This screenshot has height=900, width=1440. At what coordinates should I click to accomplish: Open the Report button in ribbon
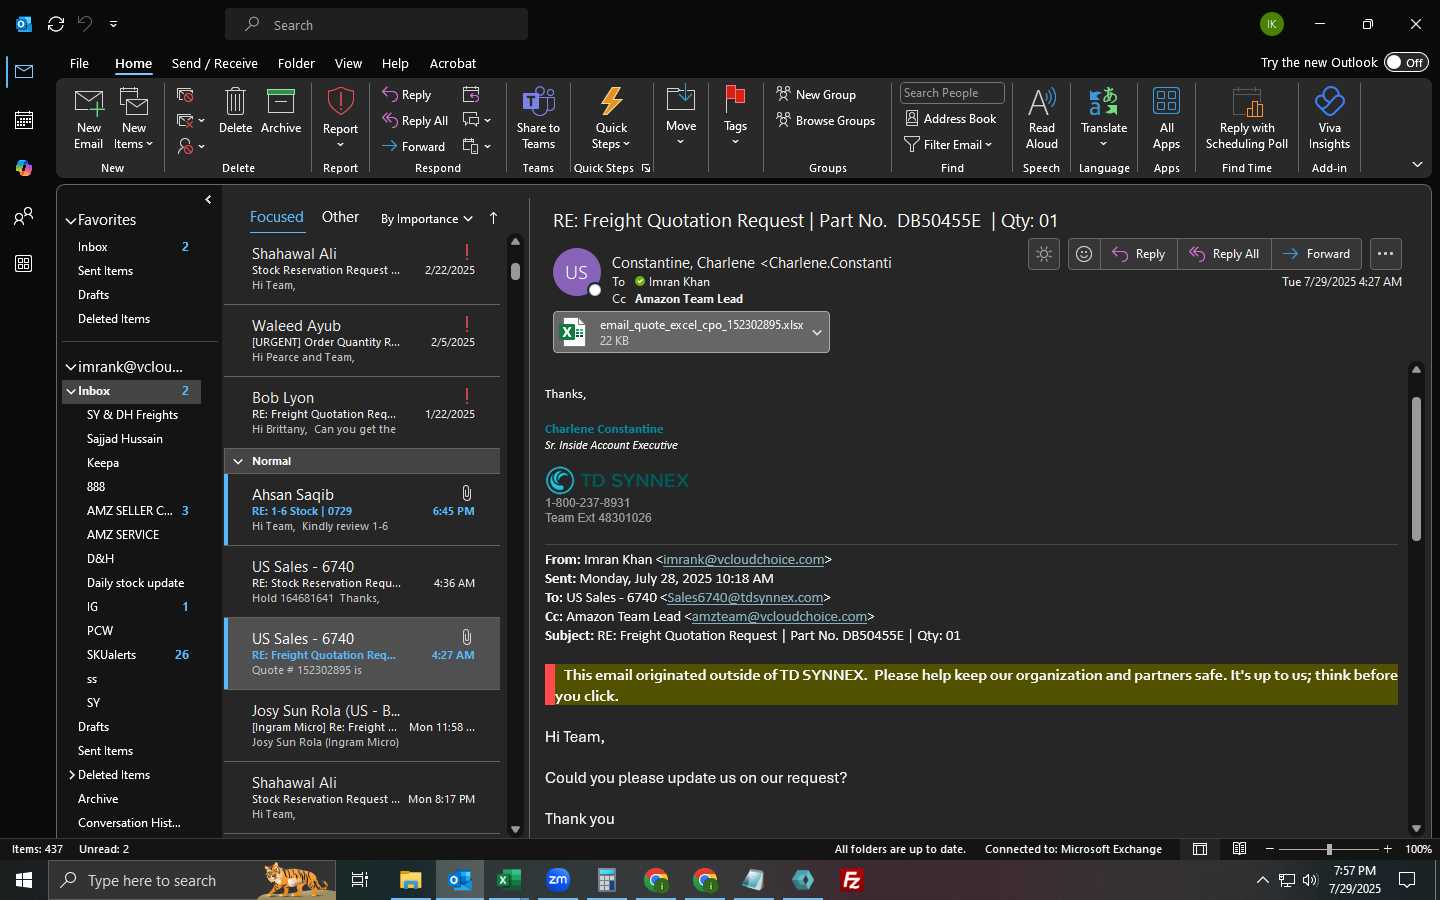340,118
